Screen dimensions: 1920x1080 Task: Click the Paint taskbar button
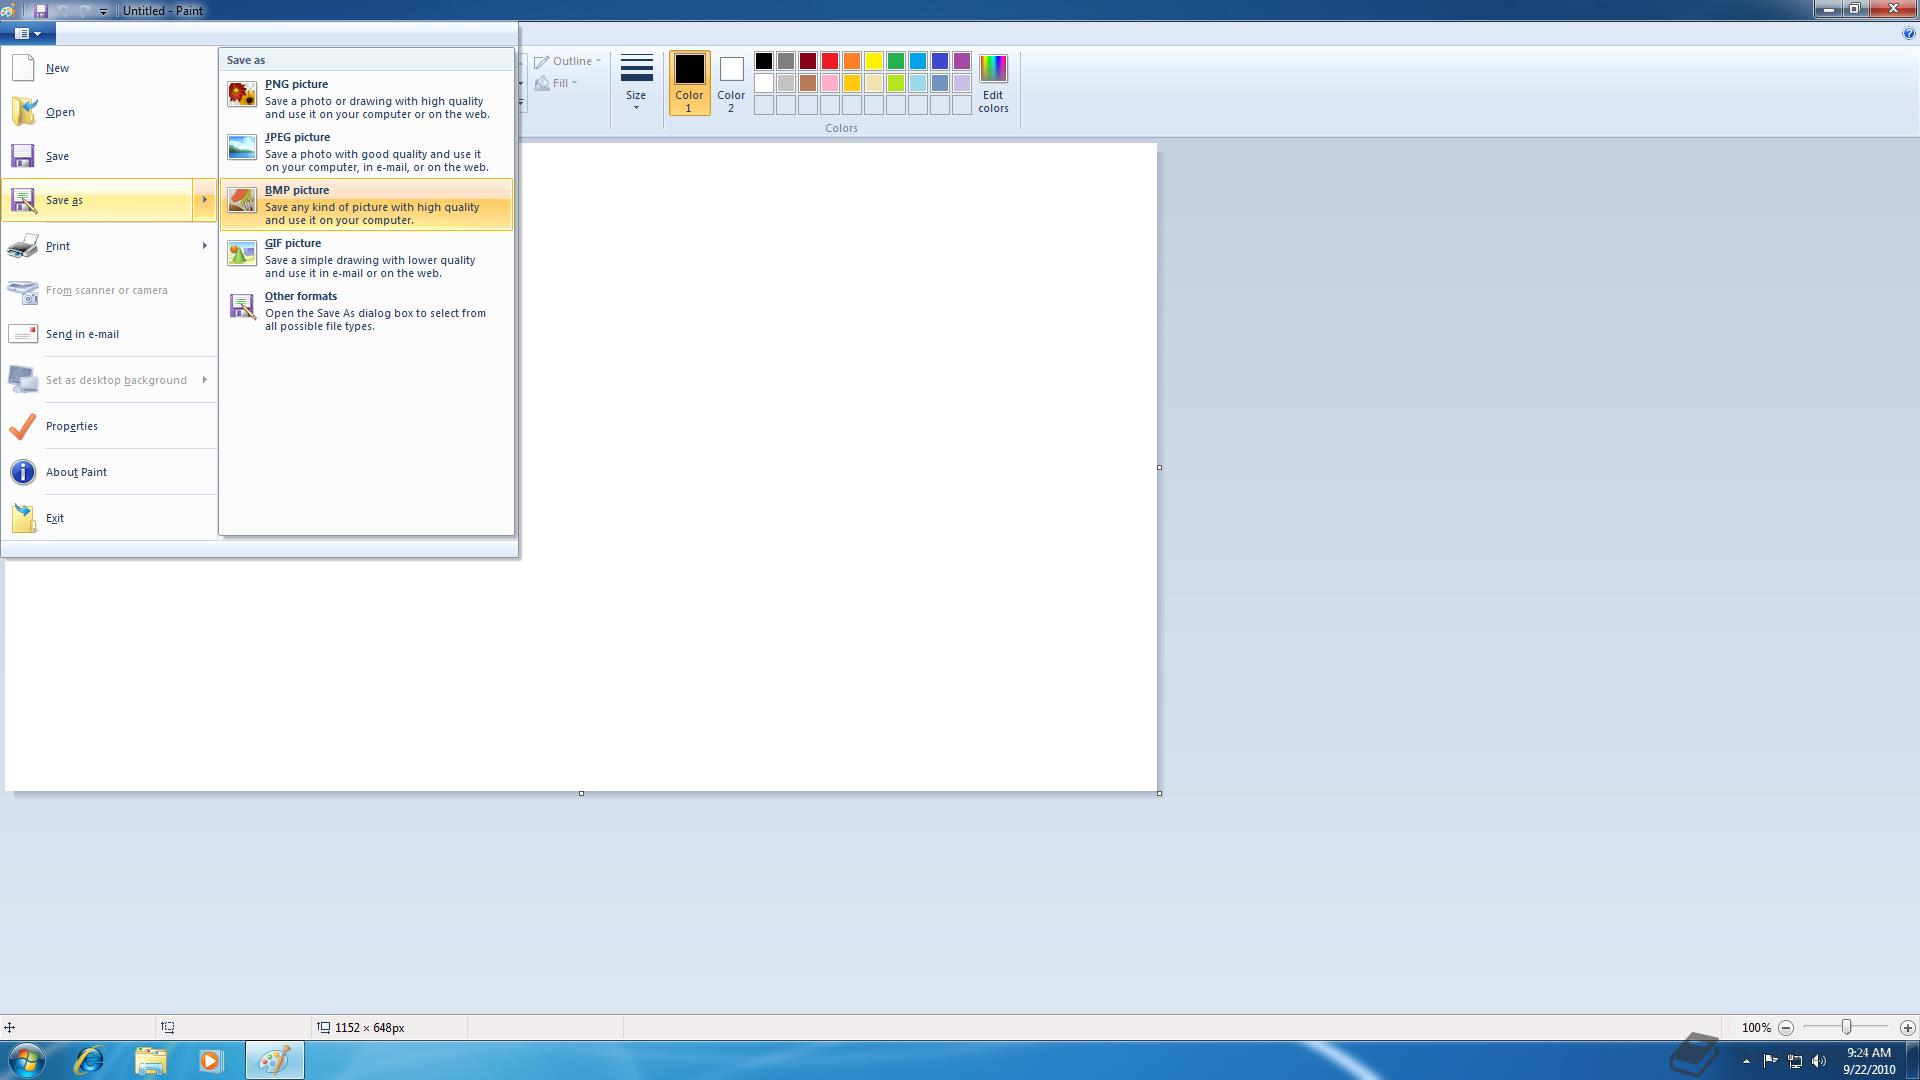coord(275,1060)
